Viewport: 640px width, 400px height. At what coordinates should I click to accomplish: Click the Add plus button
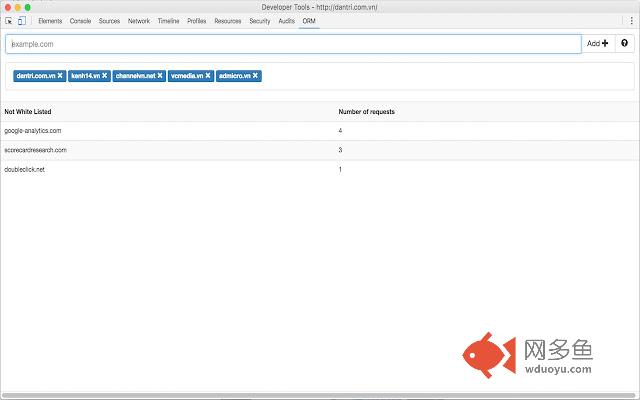597,44
